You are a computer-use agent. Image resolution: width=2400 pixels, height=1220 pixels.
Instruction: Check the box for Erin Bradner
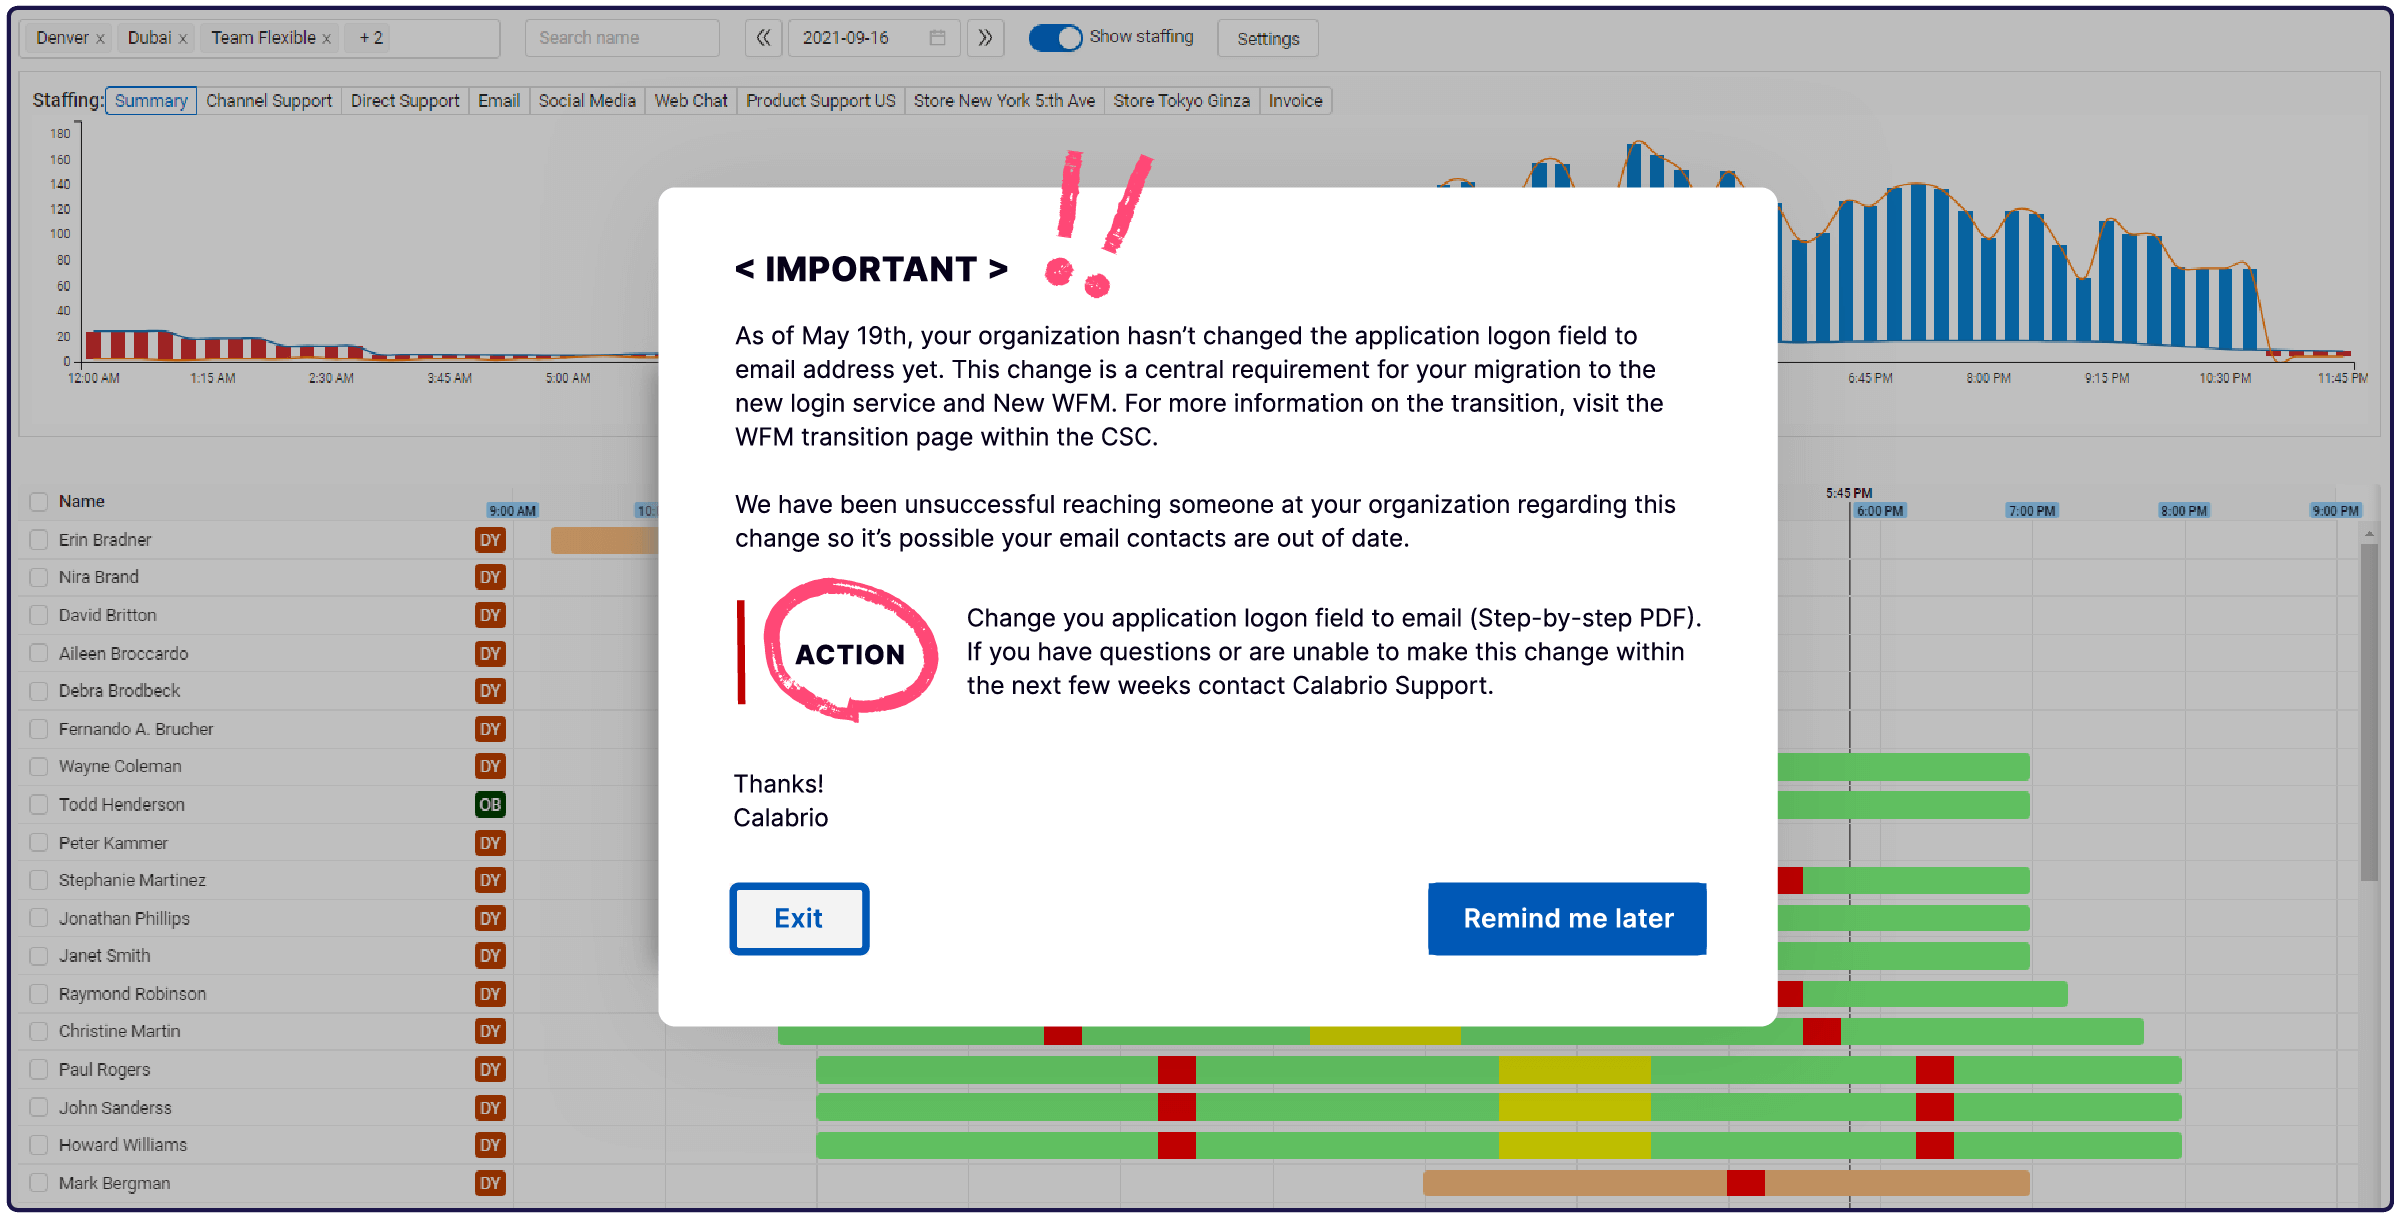coord(39,540)
